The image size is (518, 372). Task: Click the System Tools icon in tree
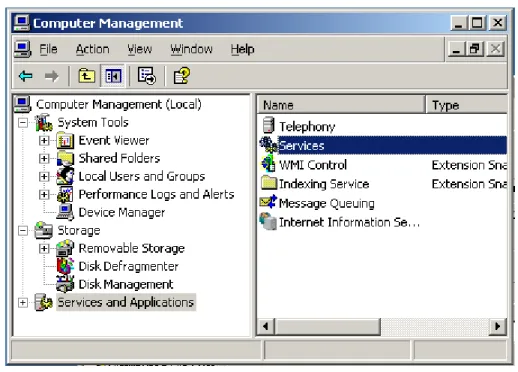point(44,122)
